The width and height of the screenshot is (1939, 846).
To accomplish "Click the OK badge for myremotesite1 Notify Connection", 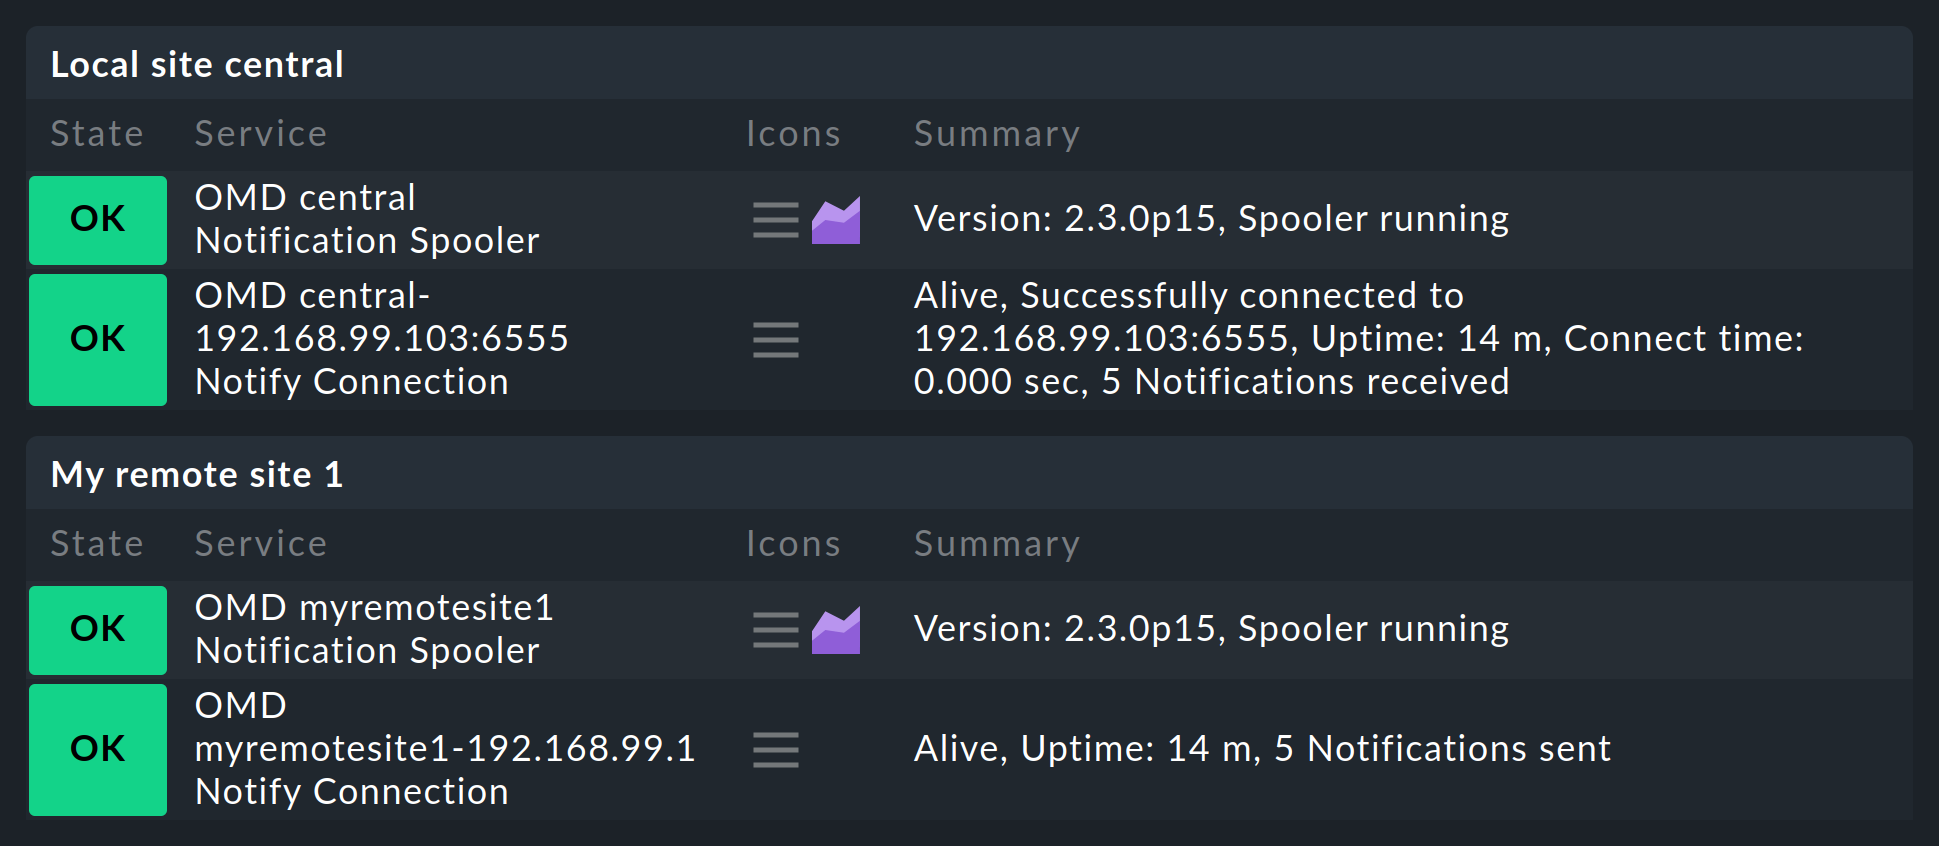I will 97,750.
